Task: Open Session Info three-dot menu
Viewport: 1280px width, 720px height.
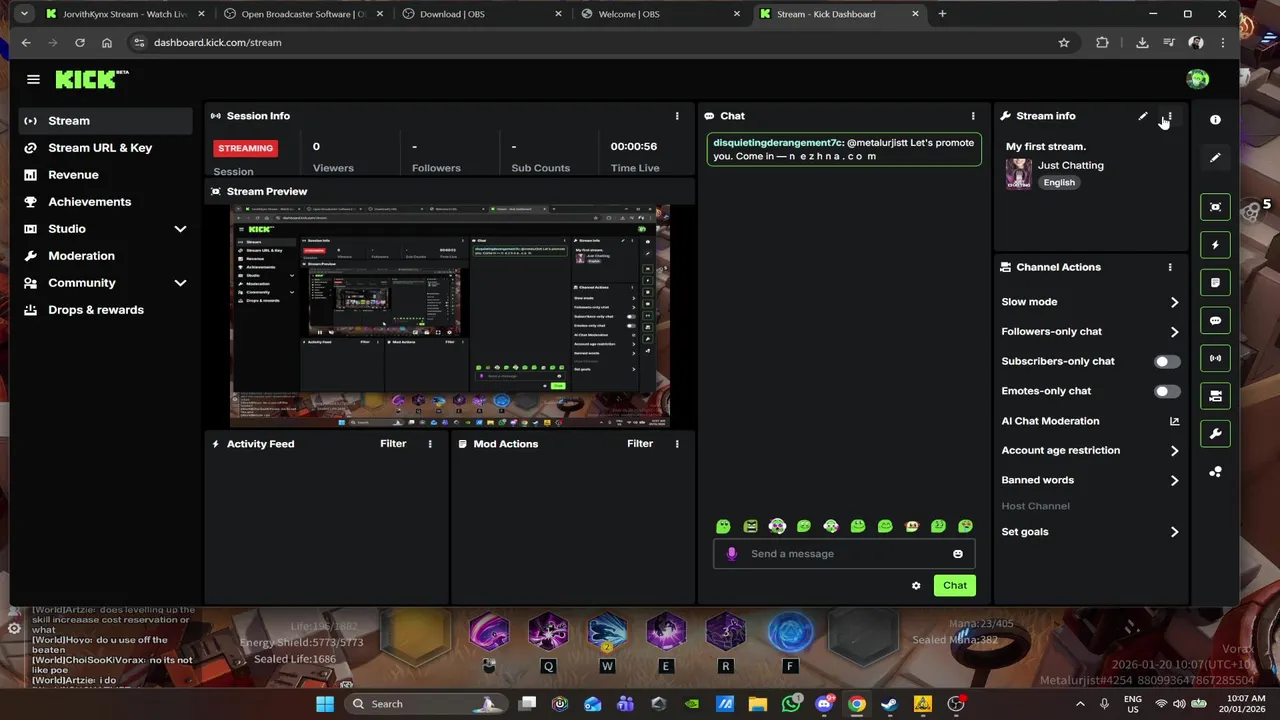Action: pos(677,116)
